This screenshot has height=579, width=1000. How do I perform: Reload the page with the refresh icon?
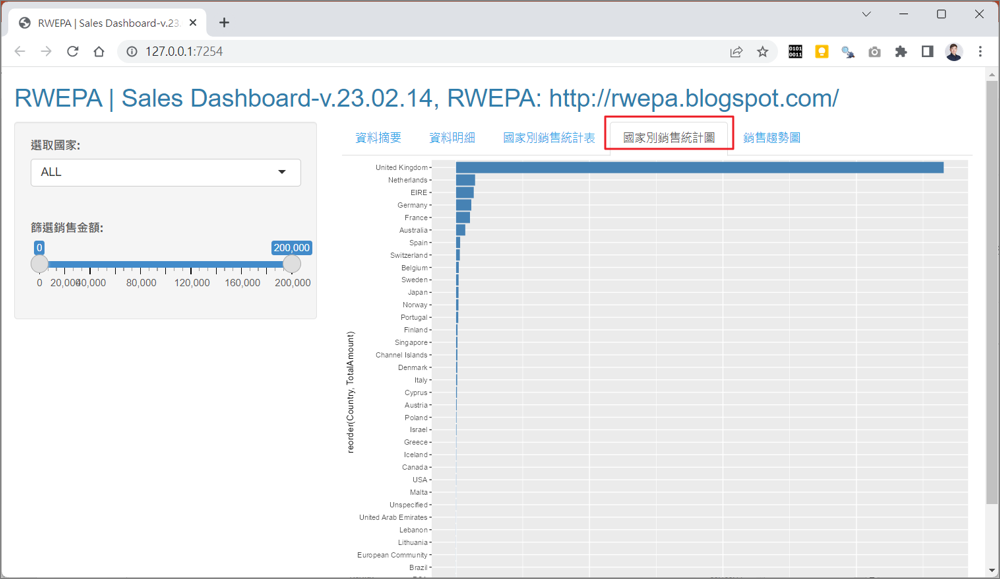pos(72,52)
